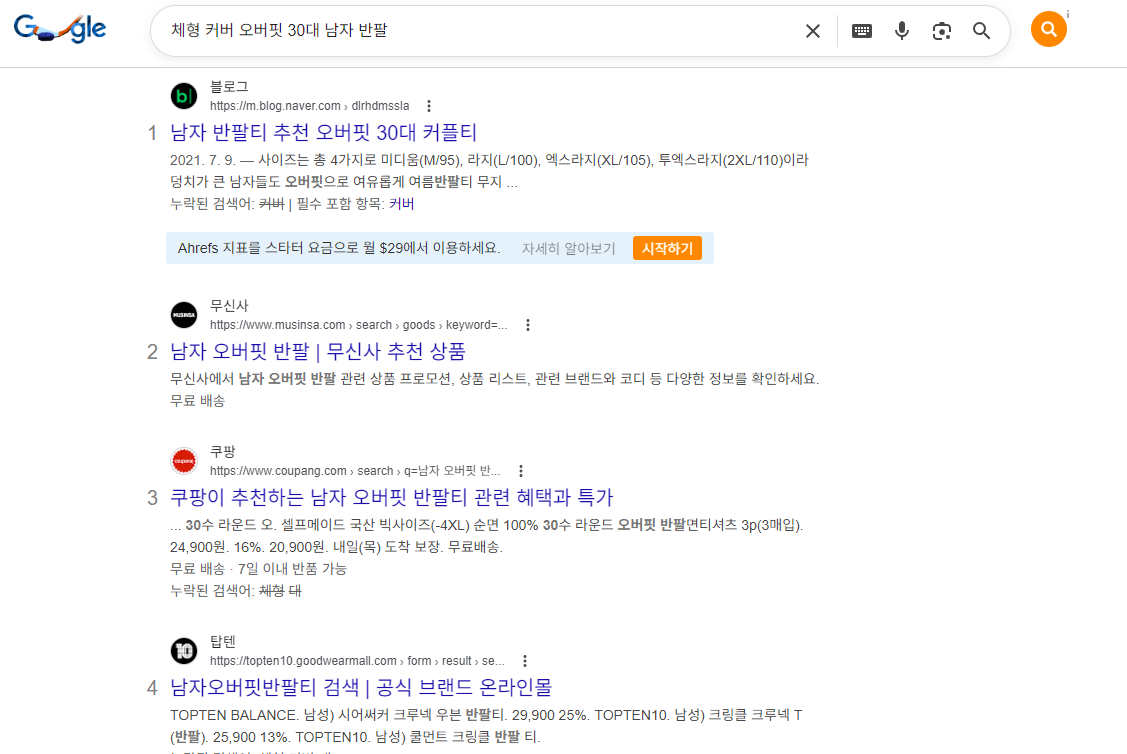The image size is (1127, 754).
Task: Open 쿠팡이 추천하는 남자 오버핏 반팔티 result
Action: [x=391, y=497]
